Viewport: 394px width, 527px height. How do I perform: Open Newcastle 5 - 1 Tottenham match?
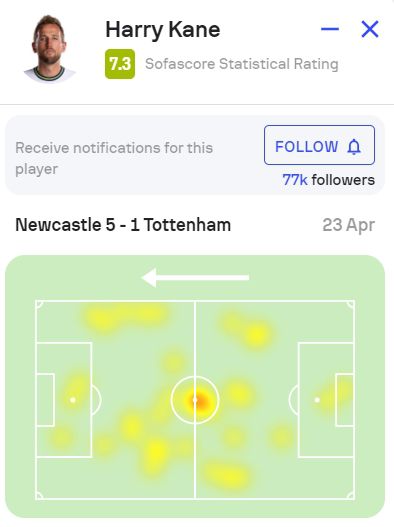click(x=123, y=225)
